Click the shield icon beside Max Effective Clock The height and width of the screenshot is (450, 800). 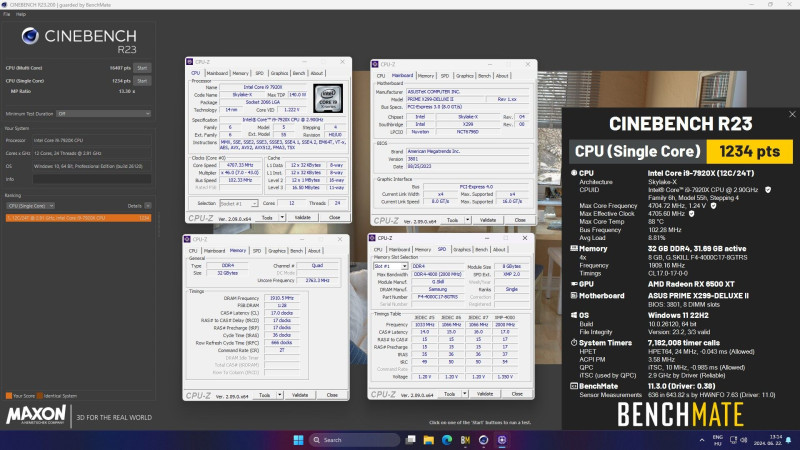692,214
